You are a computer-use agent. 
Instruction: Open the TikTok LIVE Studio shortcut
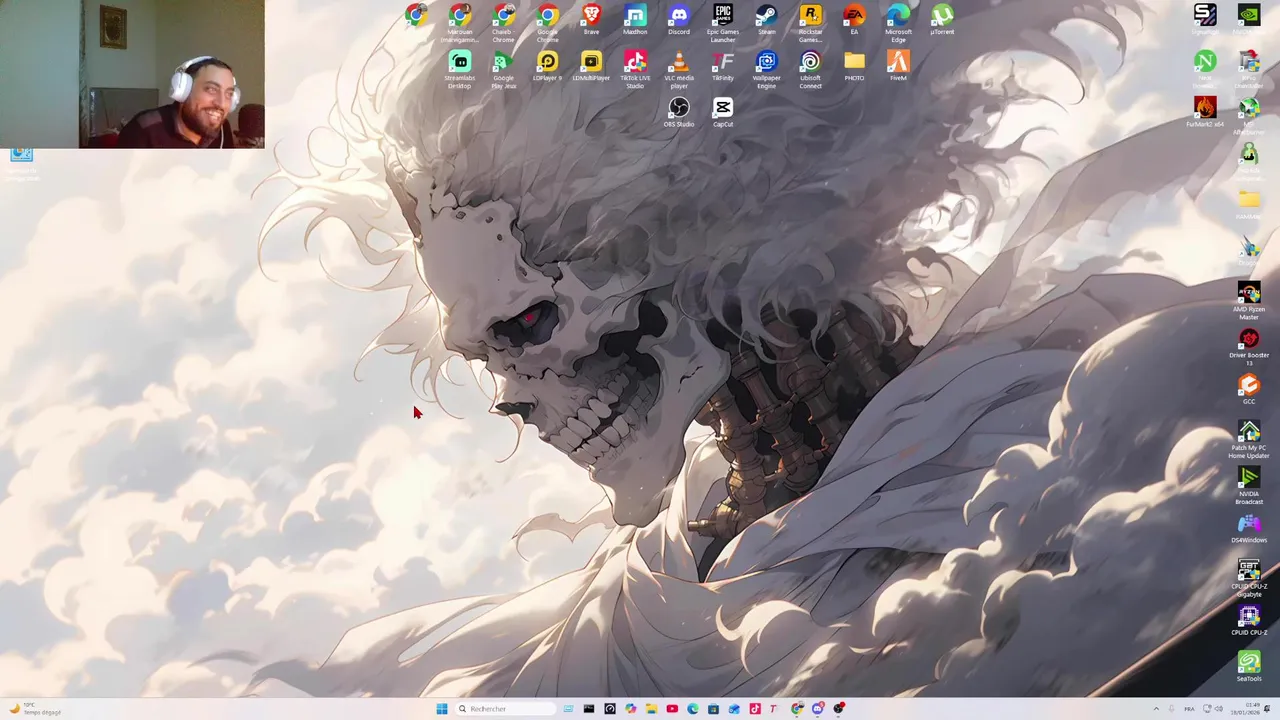pos(635,70)
